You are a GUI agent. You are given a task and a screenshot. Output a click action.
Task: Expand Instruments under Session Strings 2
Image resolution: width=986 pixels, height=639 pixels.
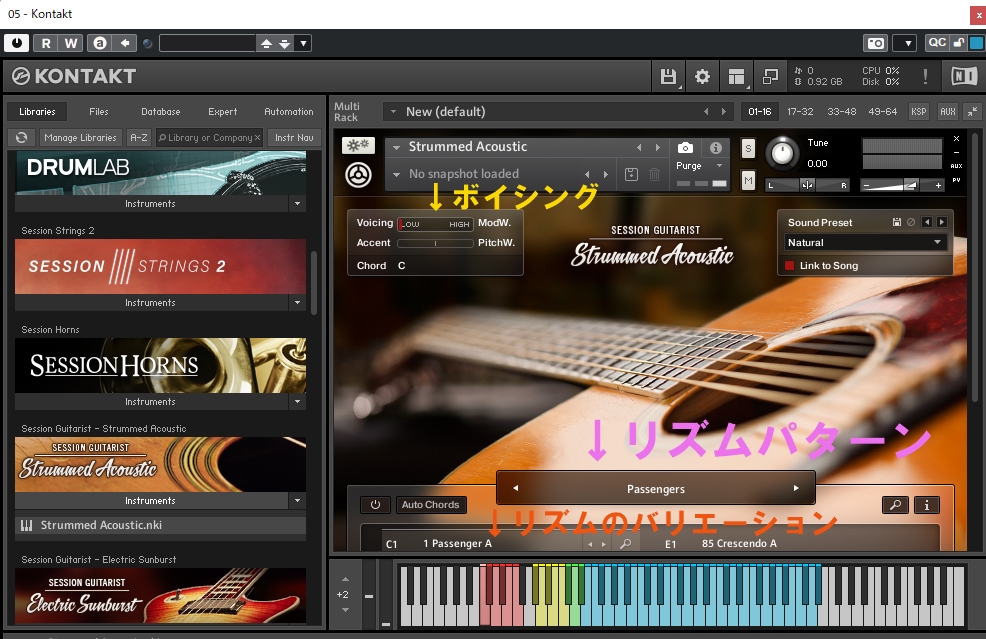coord(296,302)
